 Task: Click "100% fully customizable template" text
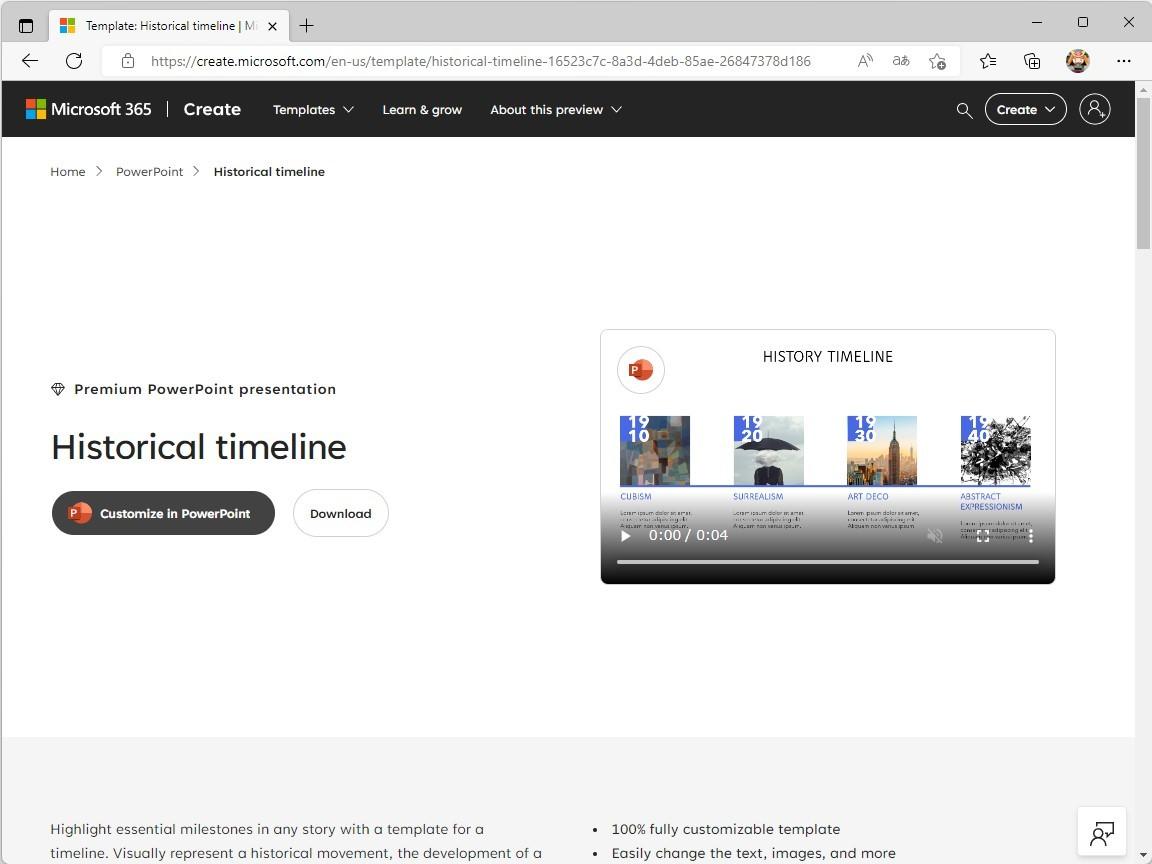click(x=726, y=829)
